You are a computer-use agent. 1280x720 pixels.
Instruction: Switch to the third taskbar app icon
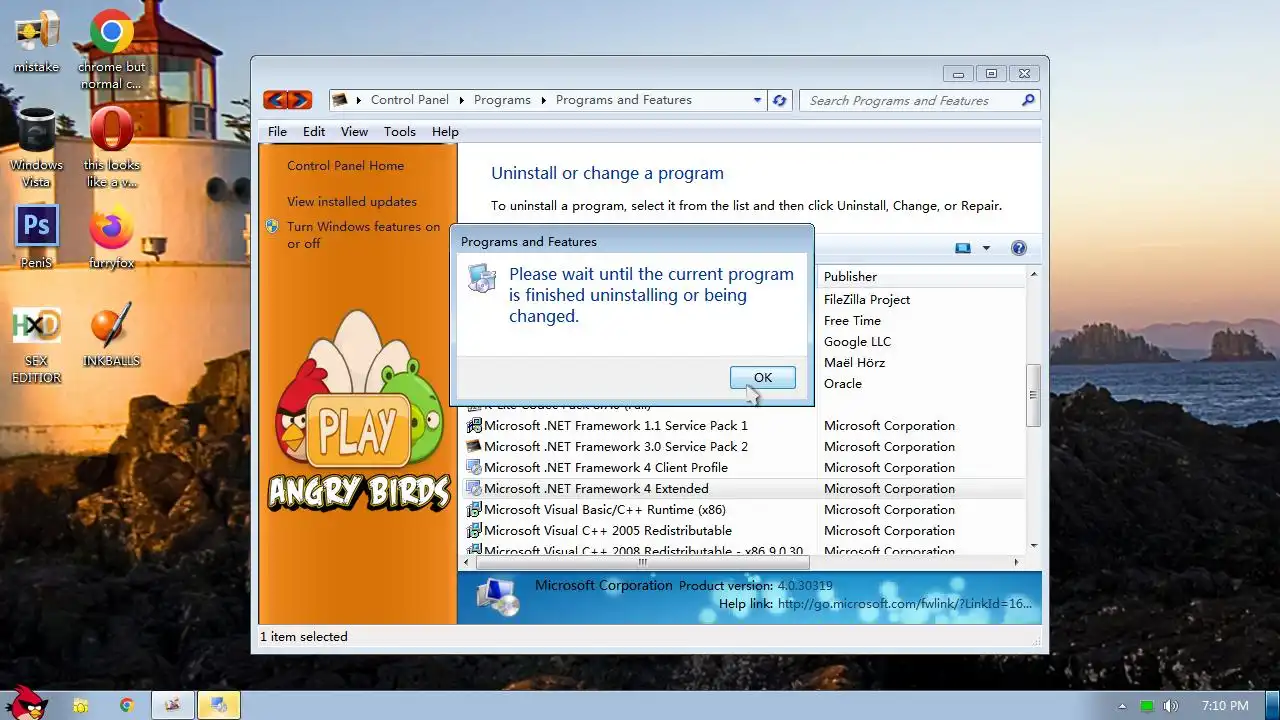click(x=172, y=705)
